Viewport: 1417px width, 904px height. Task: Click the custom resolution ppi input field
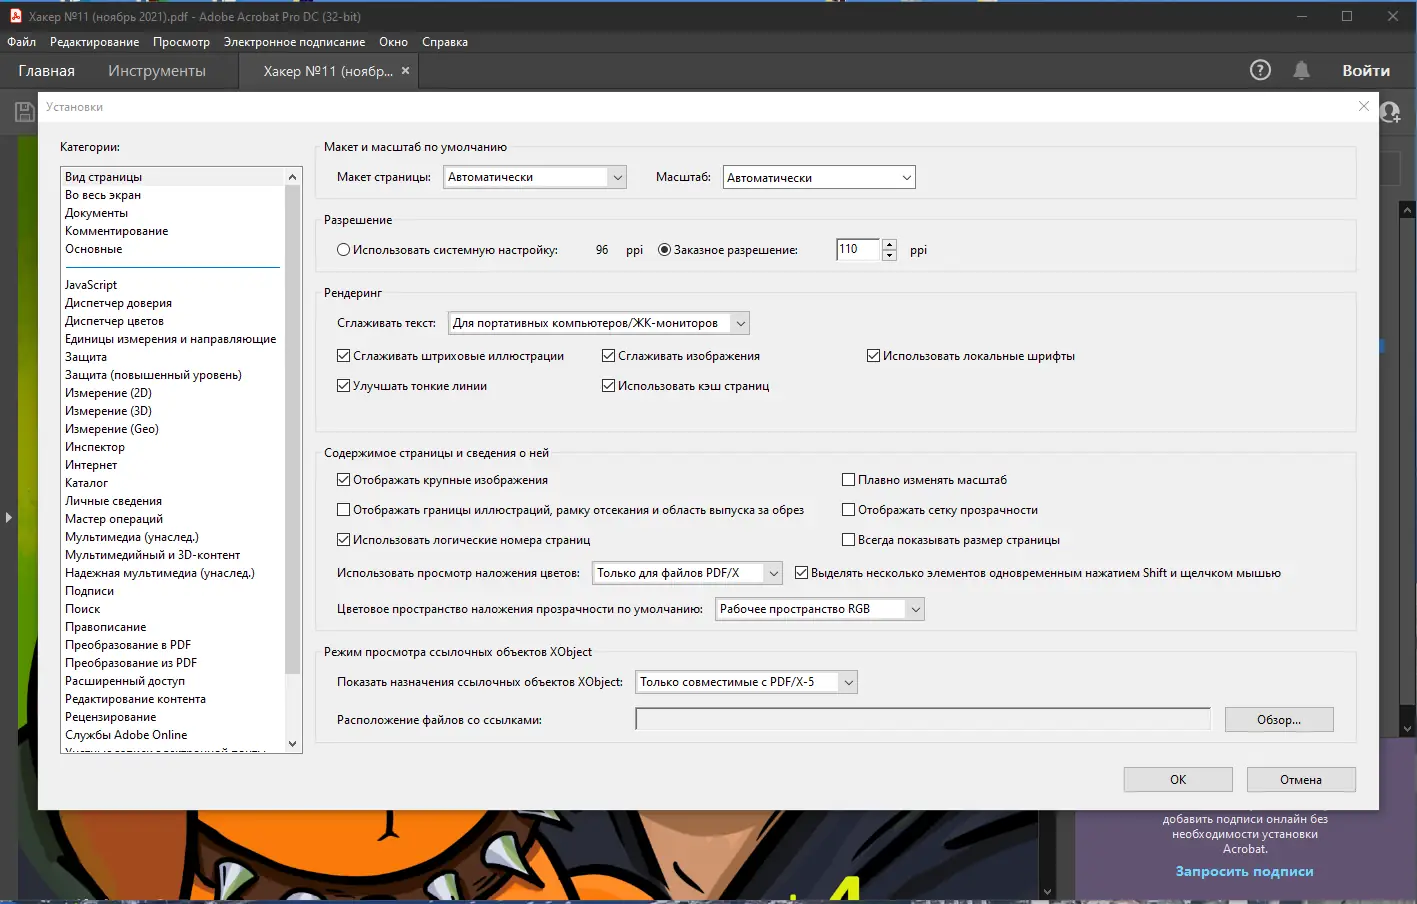[x=858, y=250]
